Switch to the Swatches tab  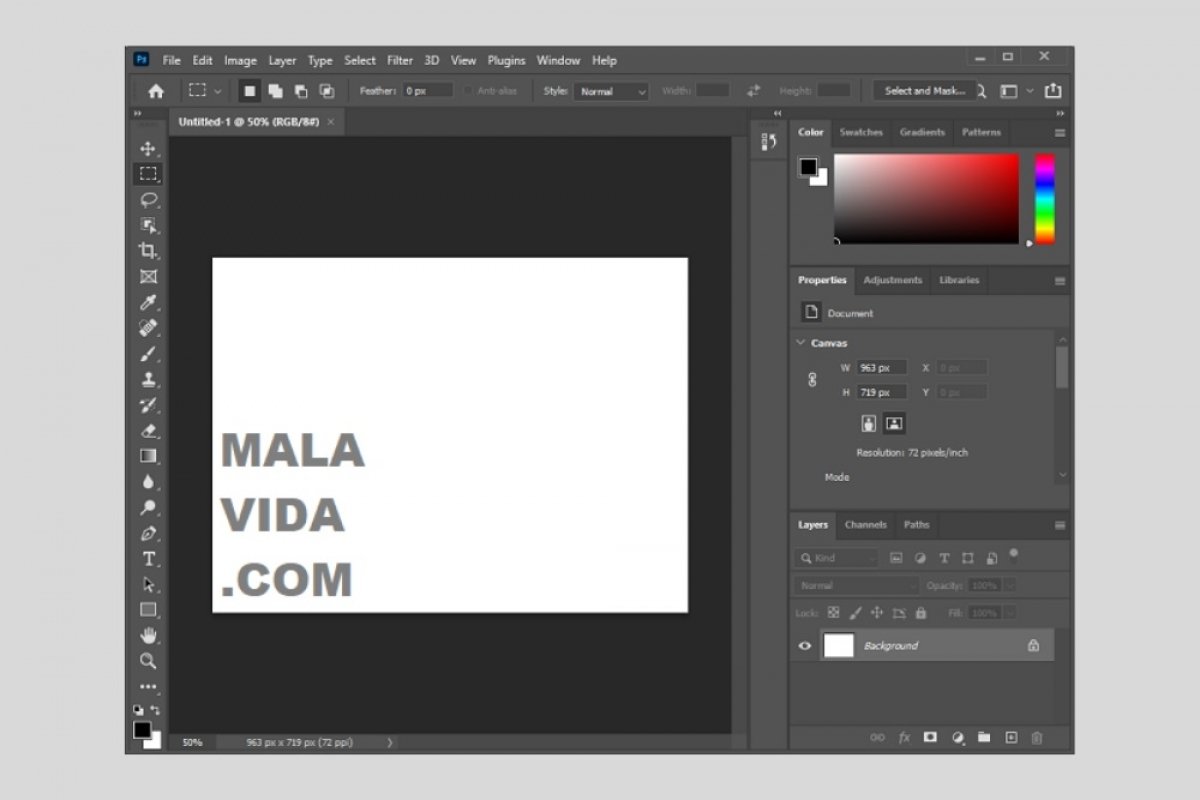click(x=861, y=132)
